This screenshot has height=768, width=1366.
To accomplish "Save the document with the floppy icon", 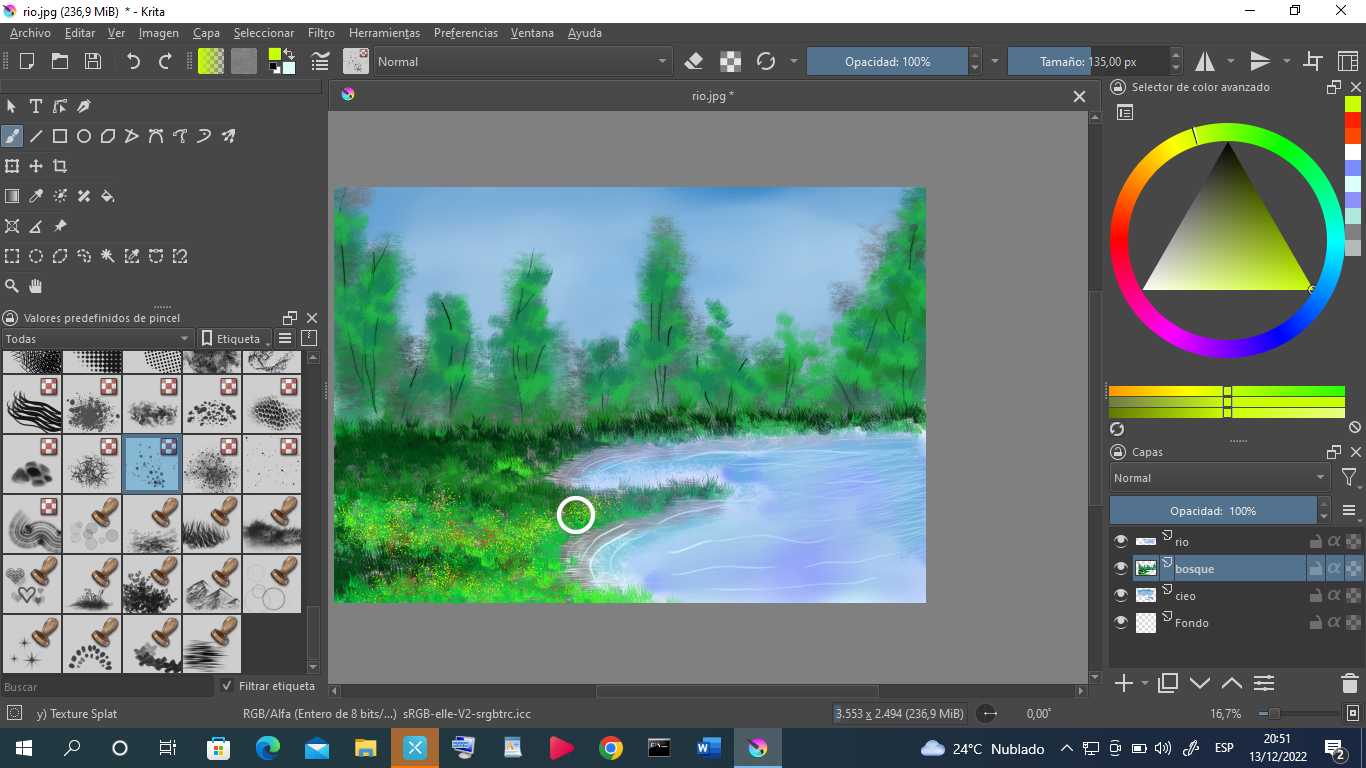I will pyautogui.click(x=93, y=61).
